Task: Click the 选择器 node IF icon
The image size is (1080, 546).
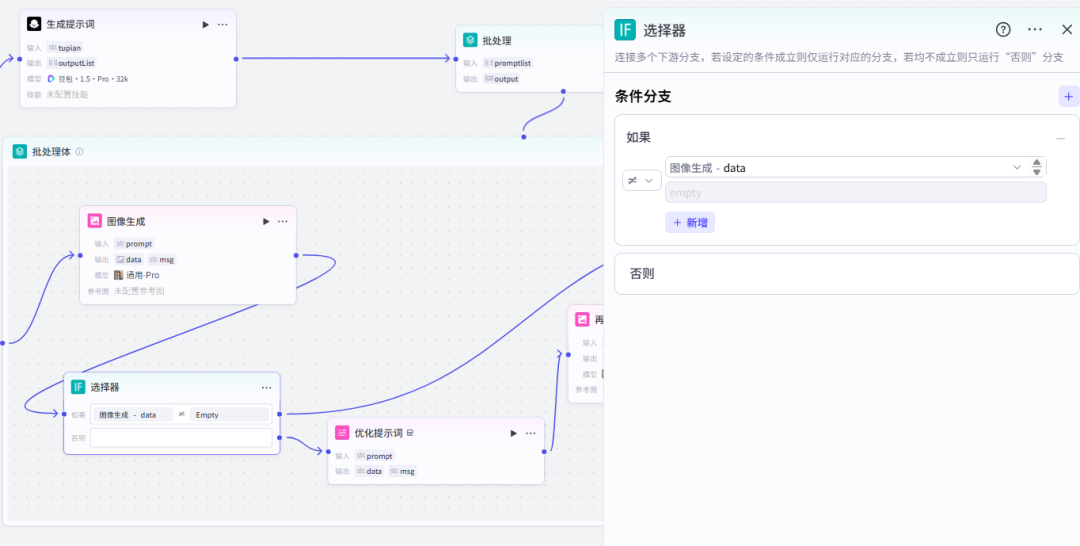Action: click(78, 387)
